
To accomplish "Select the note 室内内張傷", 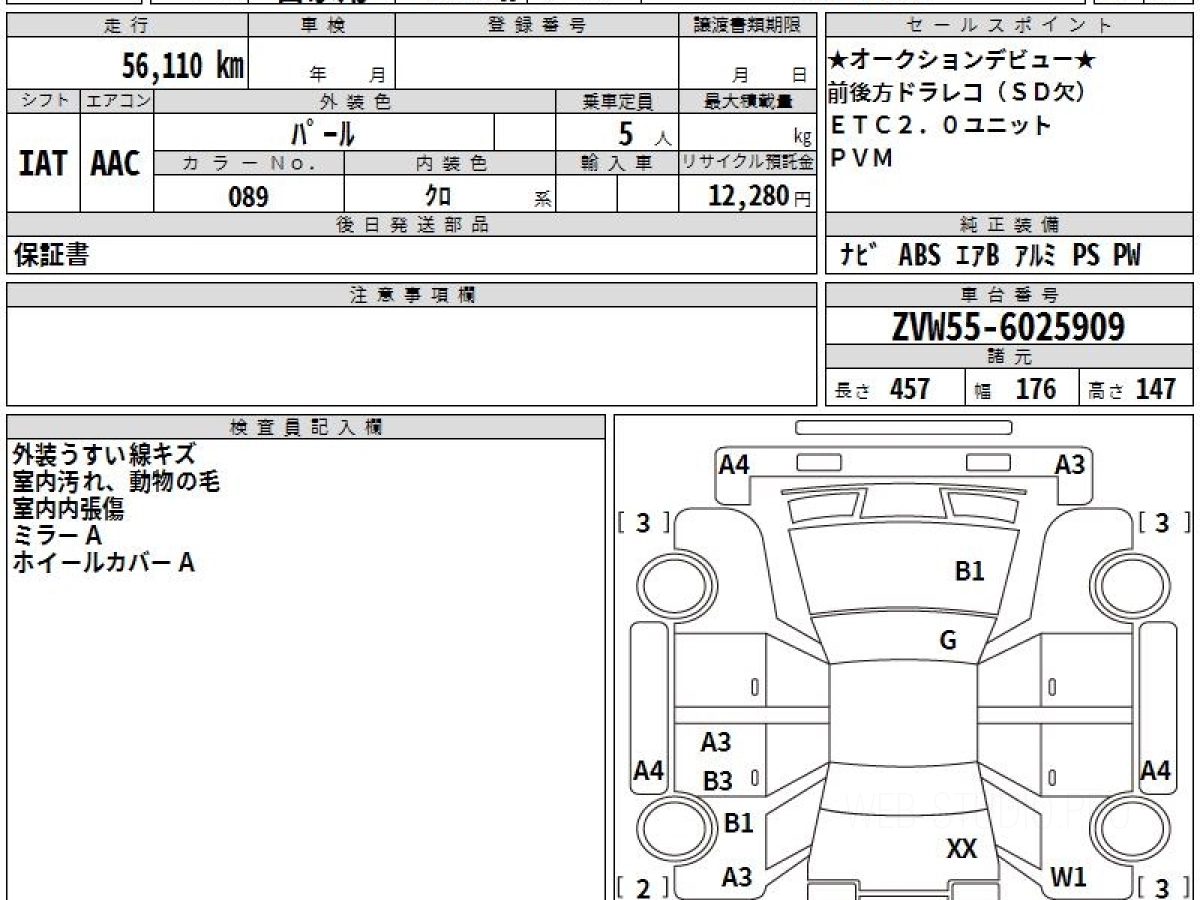I will 68,509.
